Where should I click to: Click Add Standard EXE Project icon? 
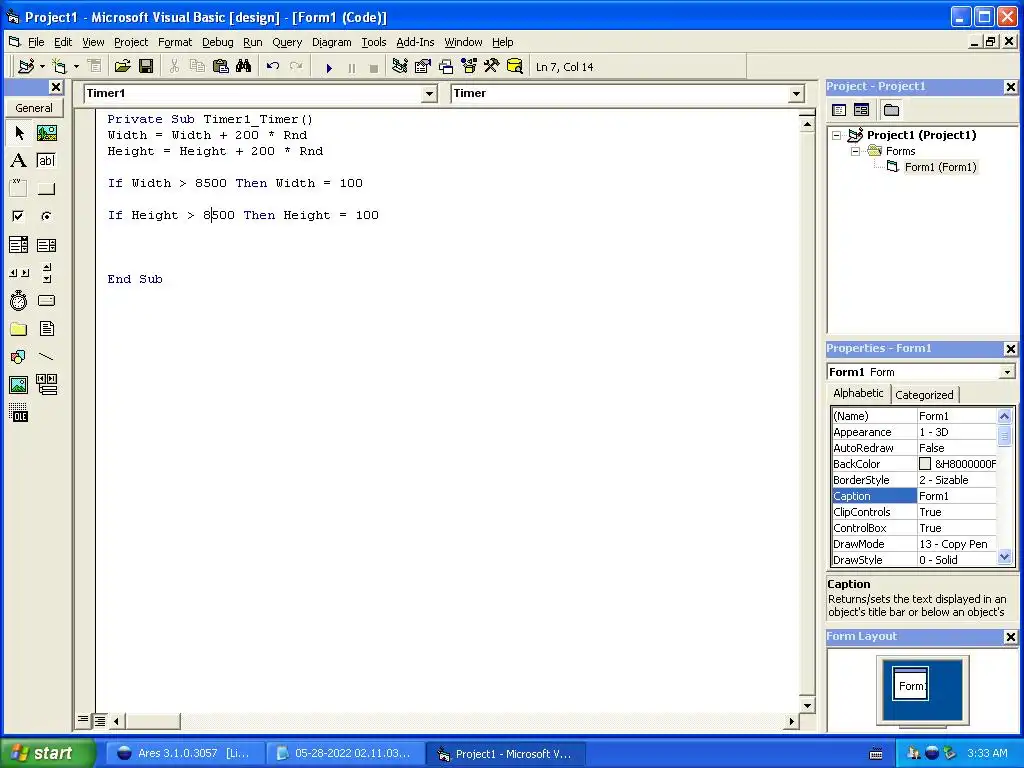point(26,67)
